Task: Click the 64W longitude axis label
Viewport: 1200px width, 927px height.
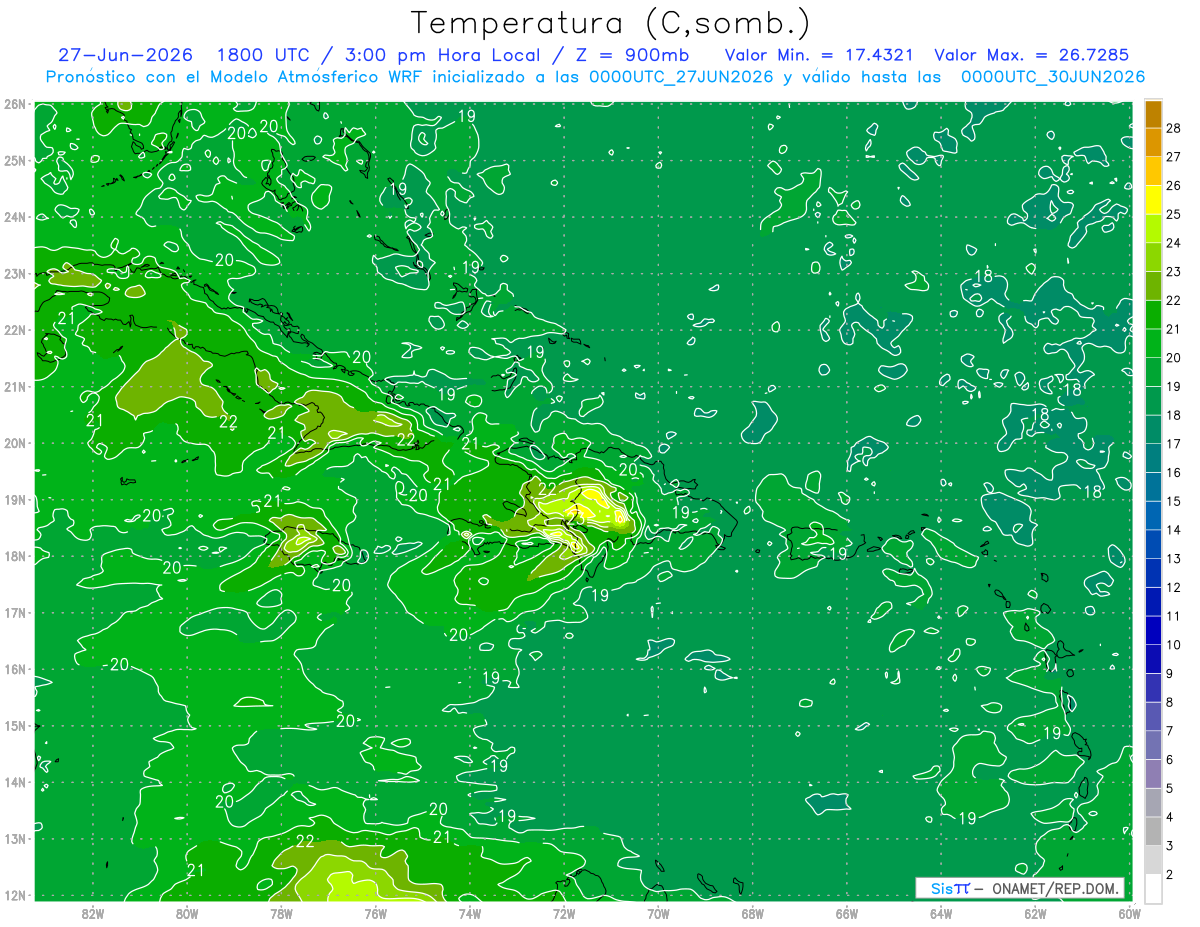Action: [x=941, y=912]
